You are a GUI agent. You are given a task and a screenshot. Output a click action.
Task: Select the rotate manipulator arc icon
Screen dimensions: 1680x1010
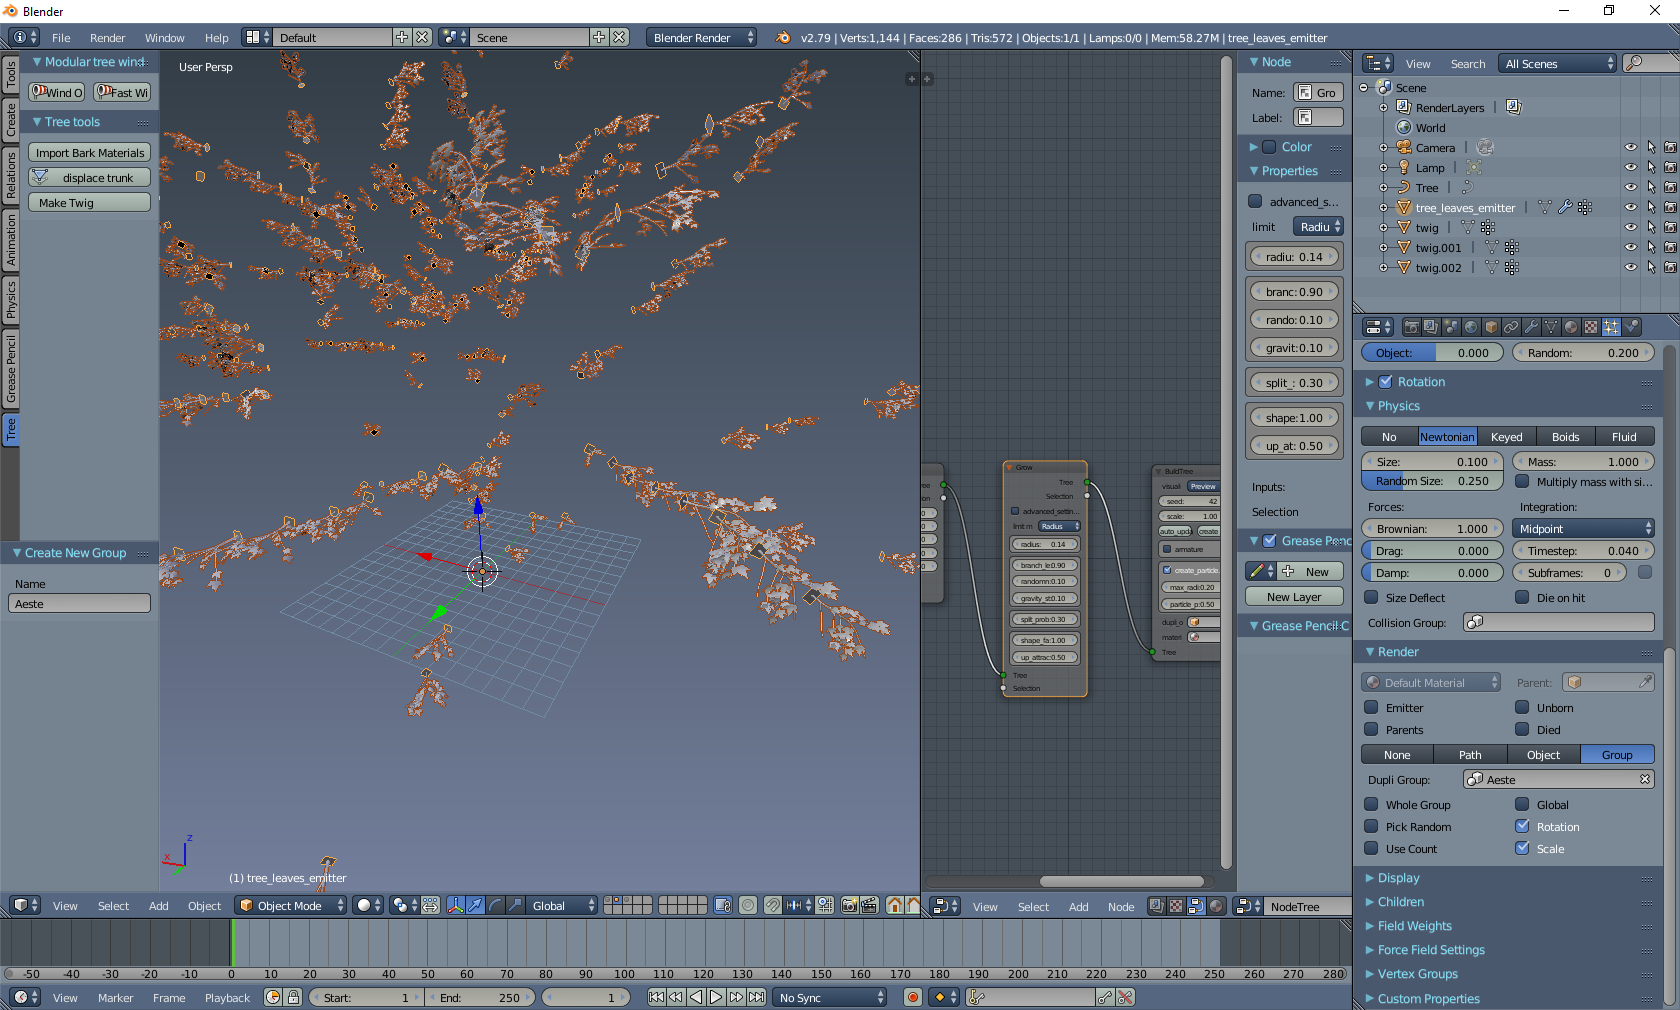point(496,905)
